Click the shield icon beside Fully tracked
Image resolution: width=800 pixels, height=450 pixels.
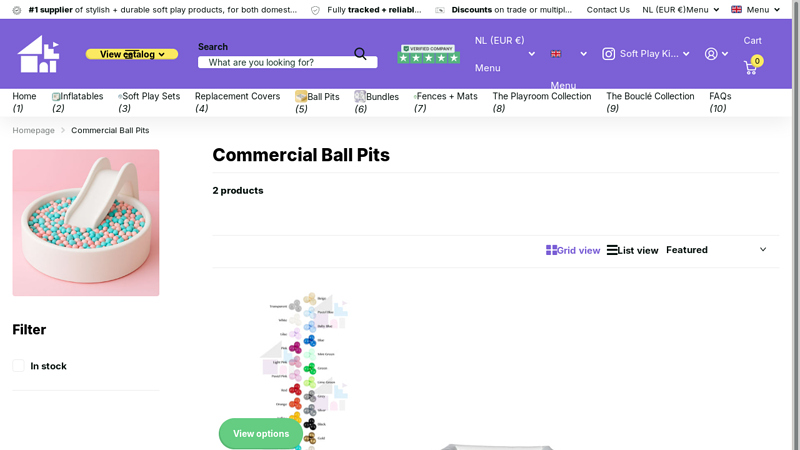tap(315, 10)
